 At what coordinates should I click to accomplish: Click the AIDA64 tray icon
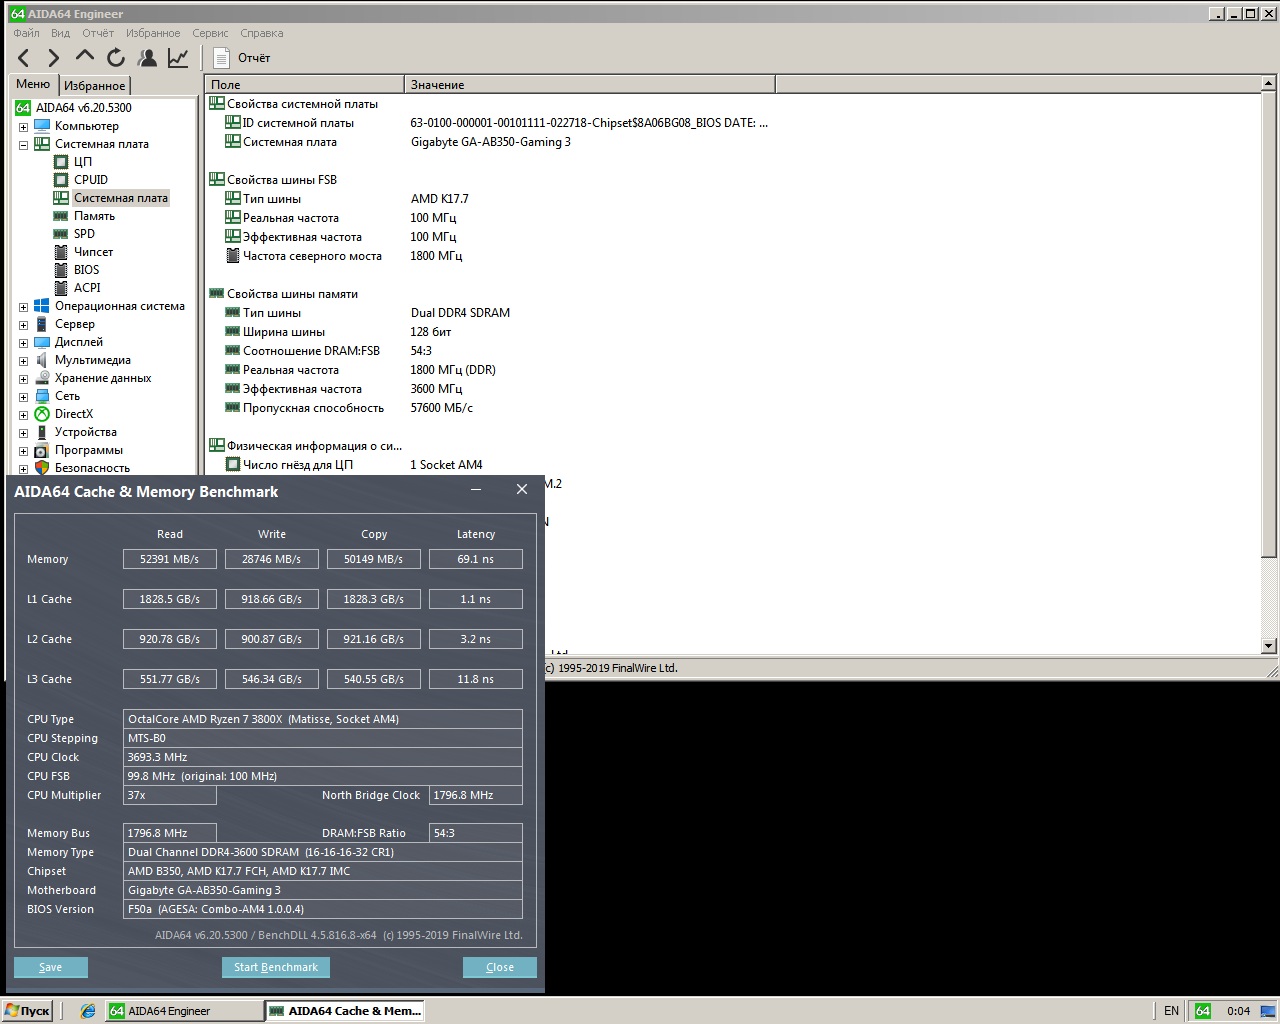(1203, 1011)
